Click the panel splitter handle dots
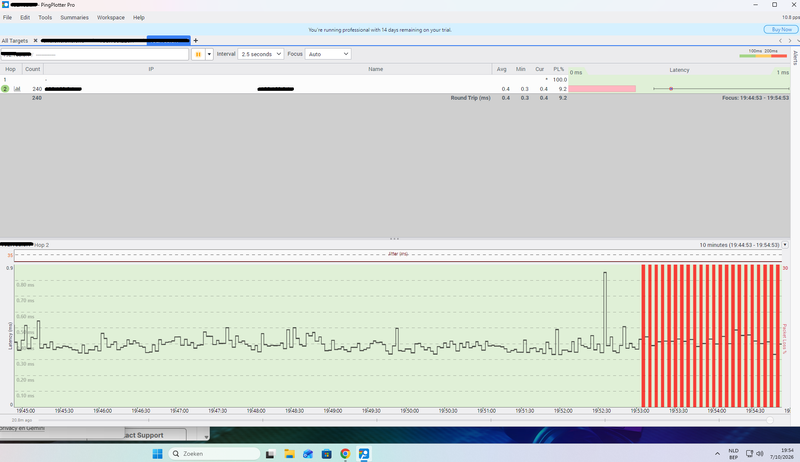Screen dimensions: 800x462 [x=394, y=239]
